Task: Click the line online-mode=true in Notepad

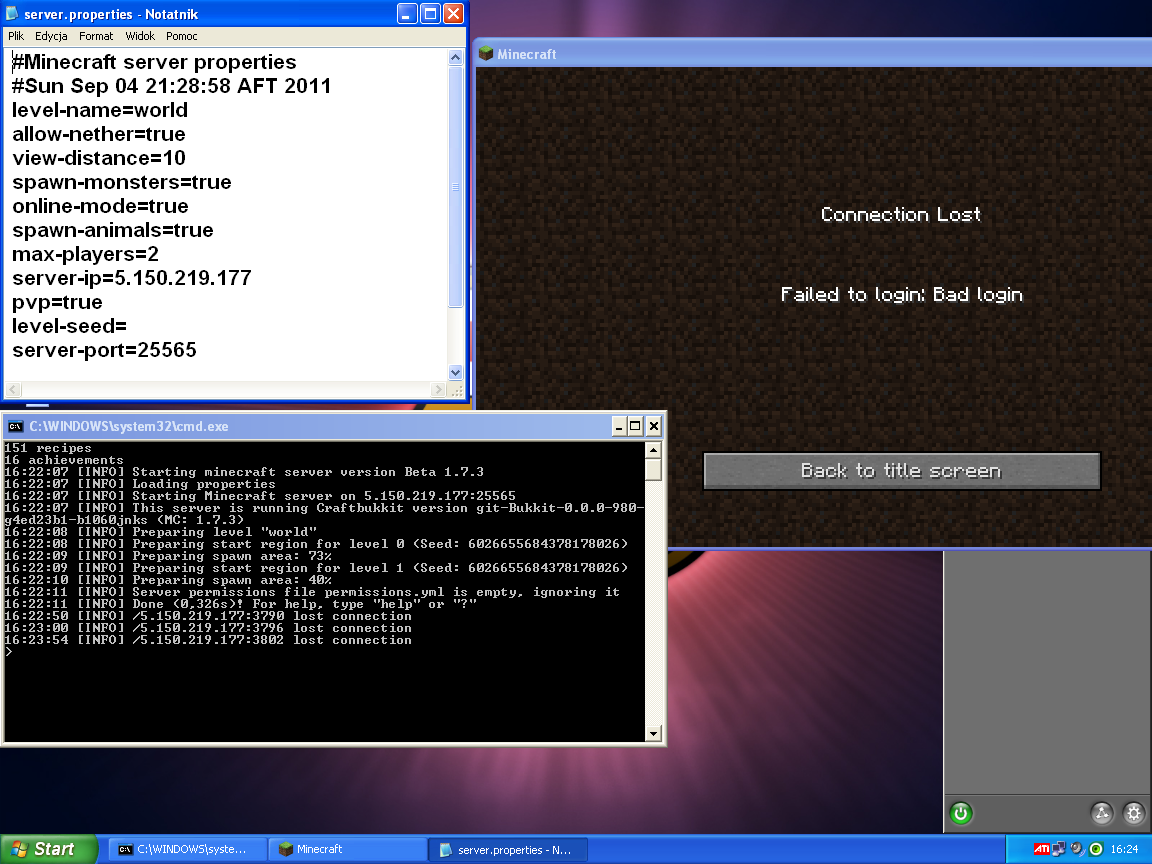Action: coord(100,206)
